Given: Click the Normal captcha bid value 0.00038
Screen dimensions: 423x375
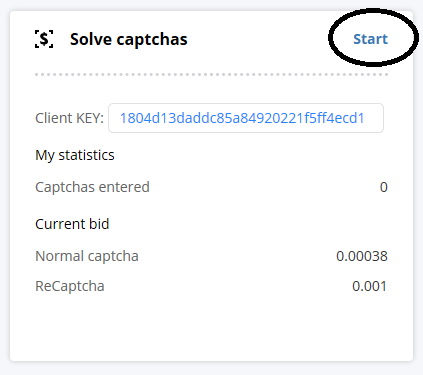Looking at the screenshot, I should pyautogui.click(x=362, y=256).
